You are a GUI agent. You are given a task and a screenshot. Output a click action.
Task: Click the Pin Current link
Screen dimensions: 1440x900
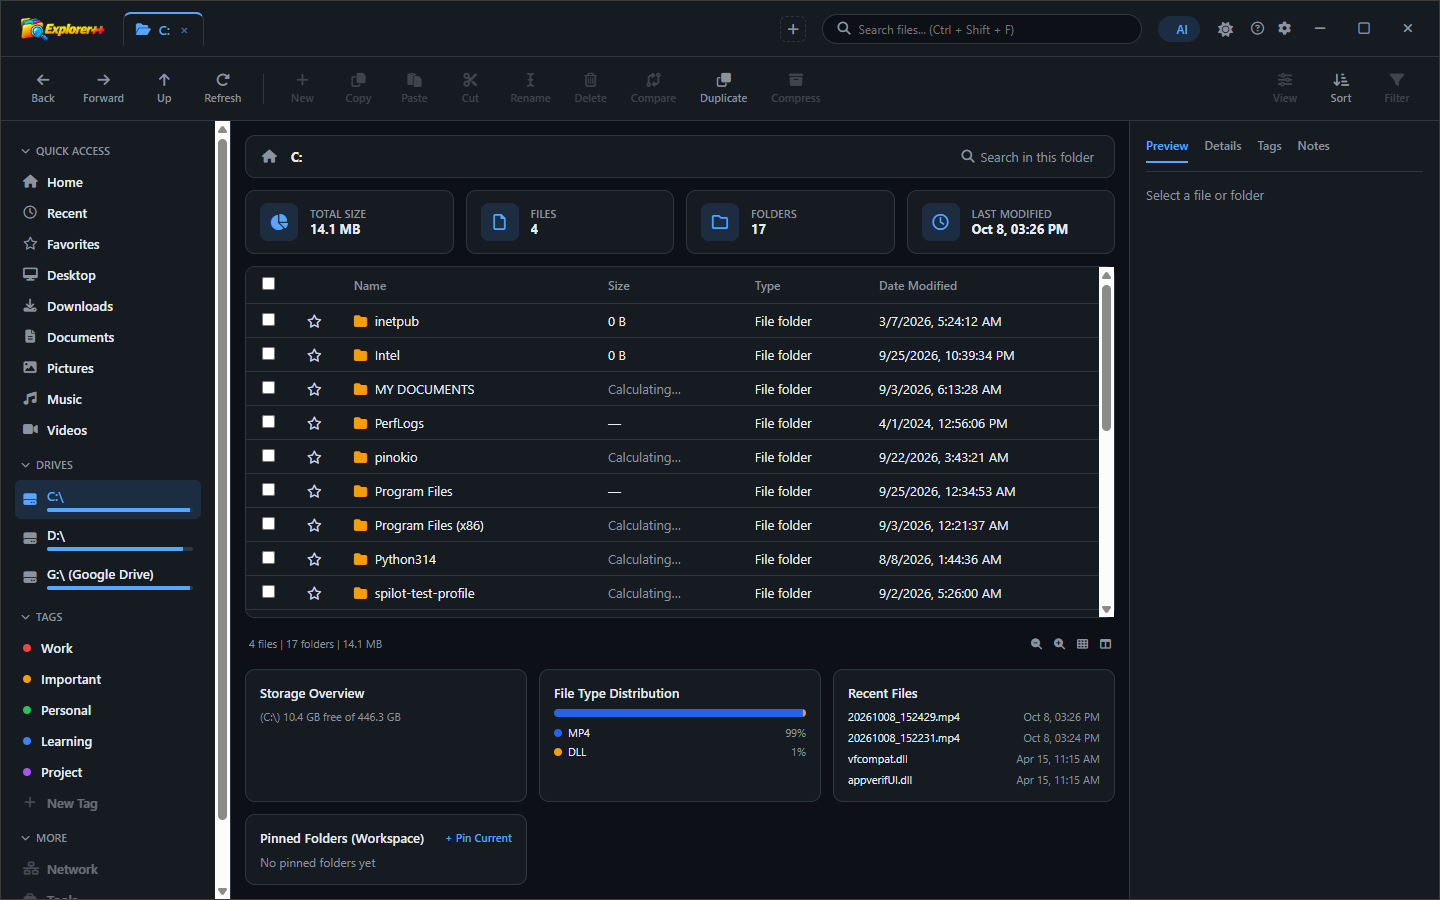[479, 838]
